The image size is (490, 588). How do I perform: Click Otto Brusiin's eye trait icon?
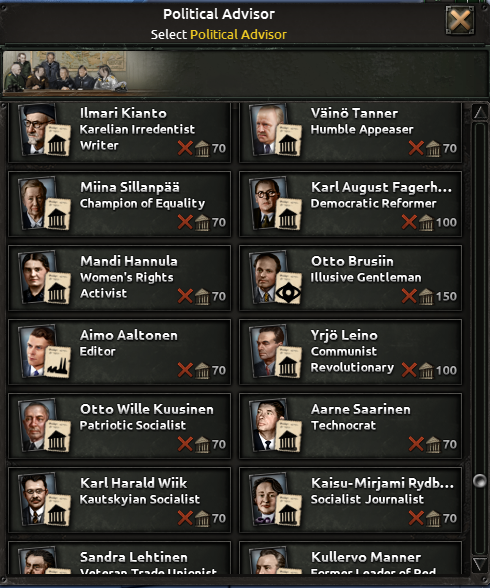click(x=288, y=291)
